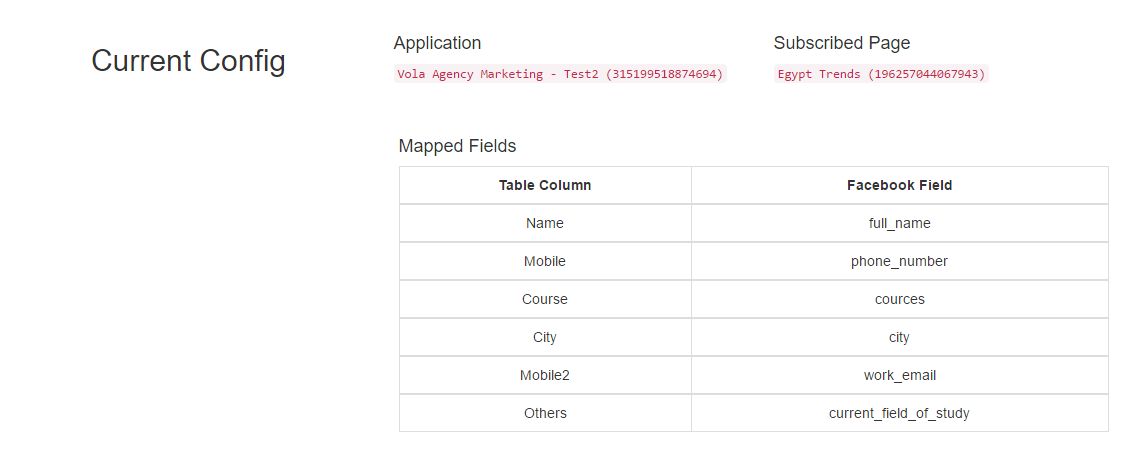1141x452 pixels.
Task: Select the Egypt Trends page ID
Action: (881, 74)
